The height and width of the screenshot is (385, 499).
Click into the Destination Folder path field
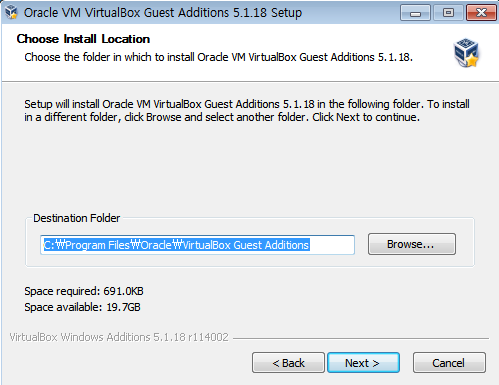pos(197,245)
